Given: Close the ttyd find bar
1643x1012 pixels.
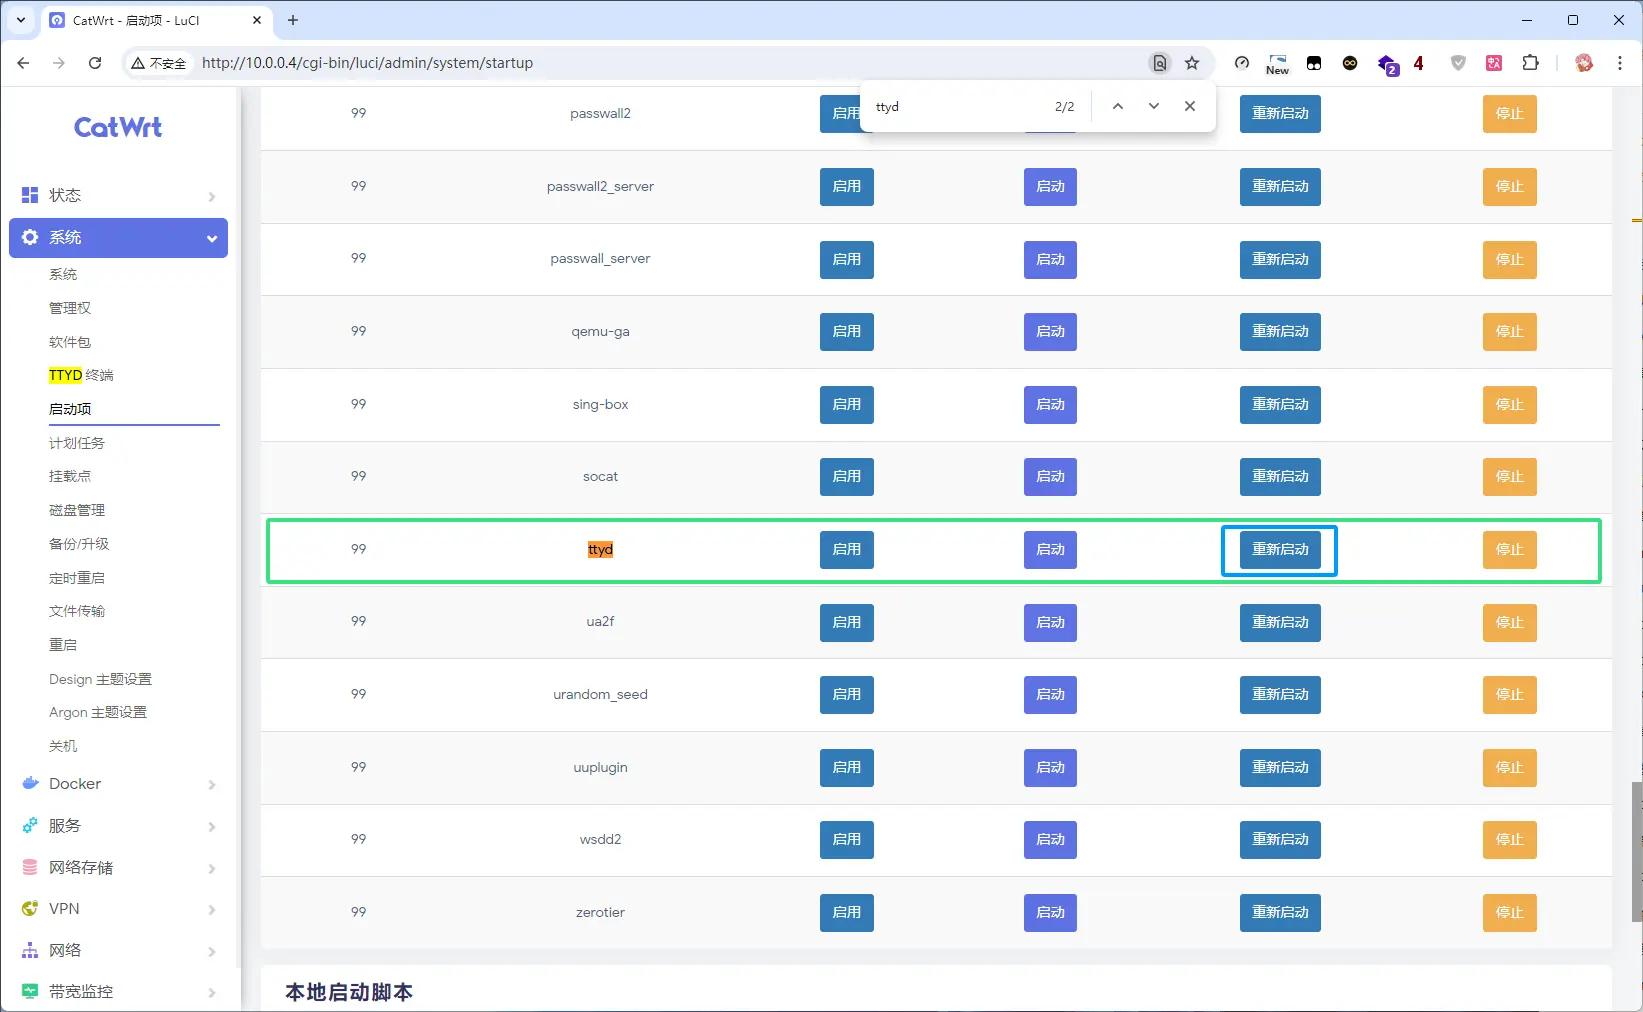Looking at the screenshot, I should pyautogui.click(x=1190, y=106).
